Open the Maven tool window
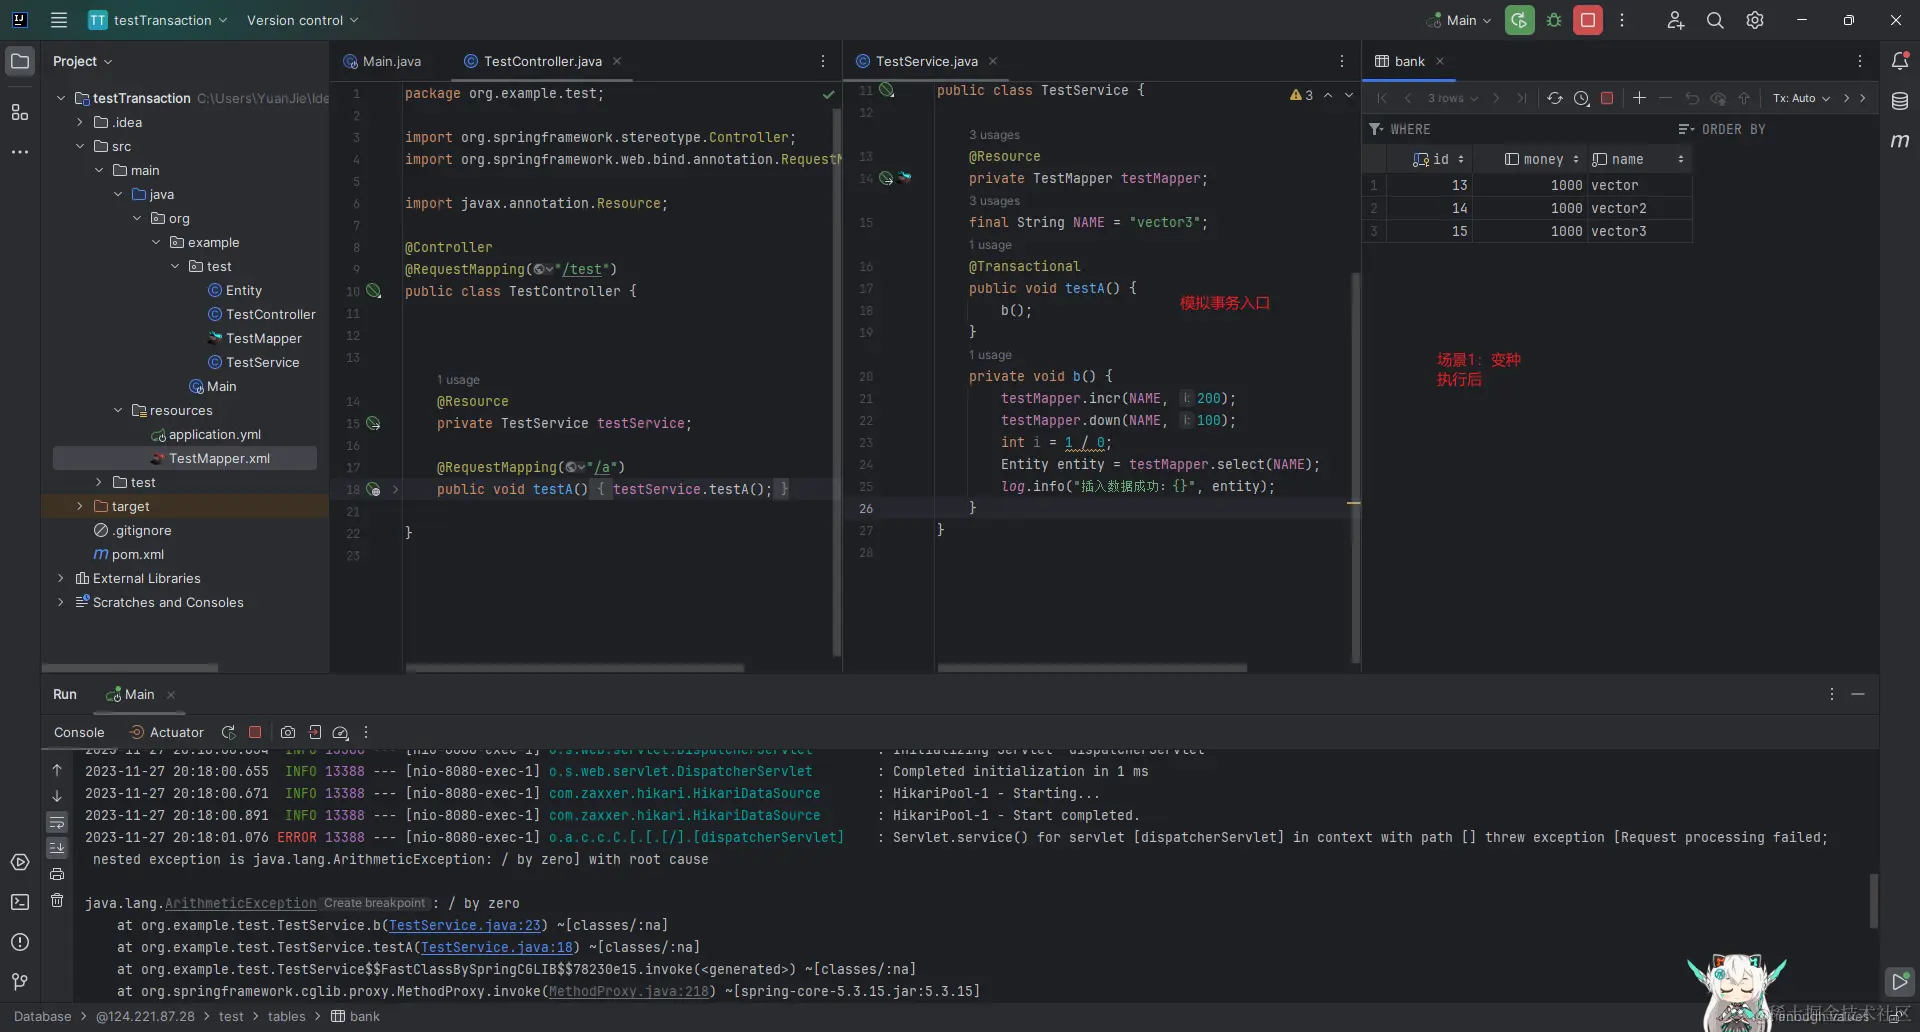Image resolution: width=1920 pixels, height=1032 pixels. point(1900,141)
